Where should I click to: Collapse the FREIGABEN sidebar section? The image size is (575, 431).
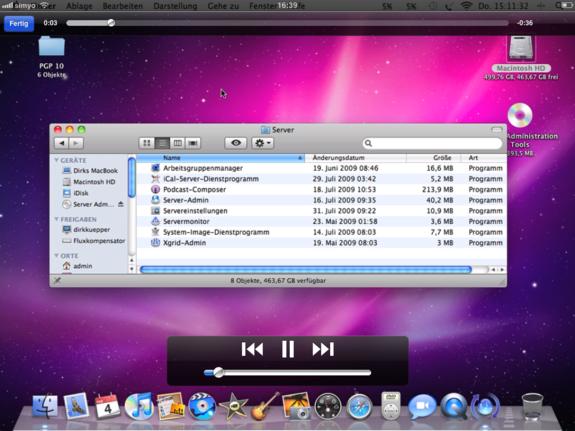(x=56, y=219)
